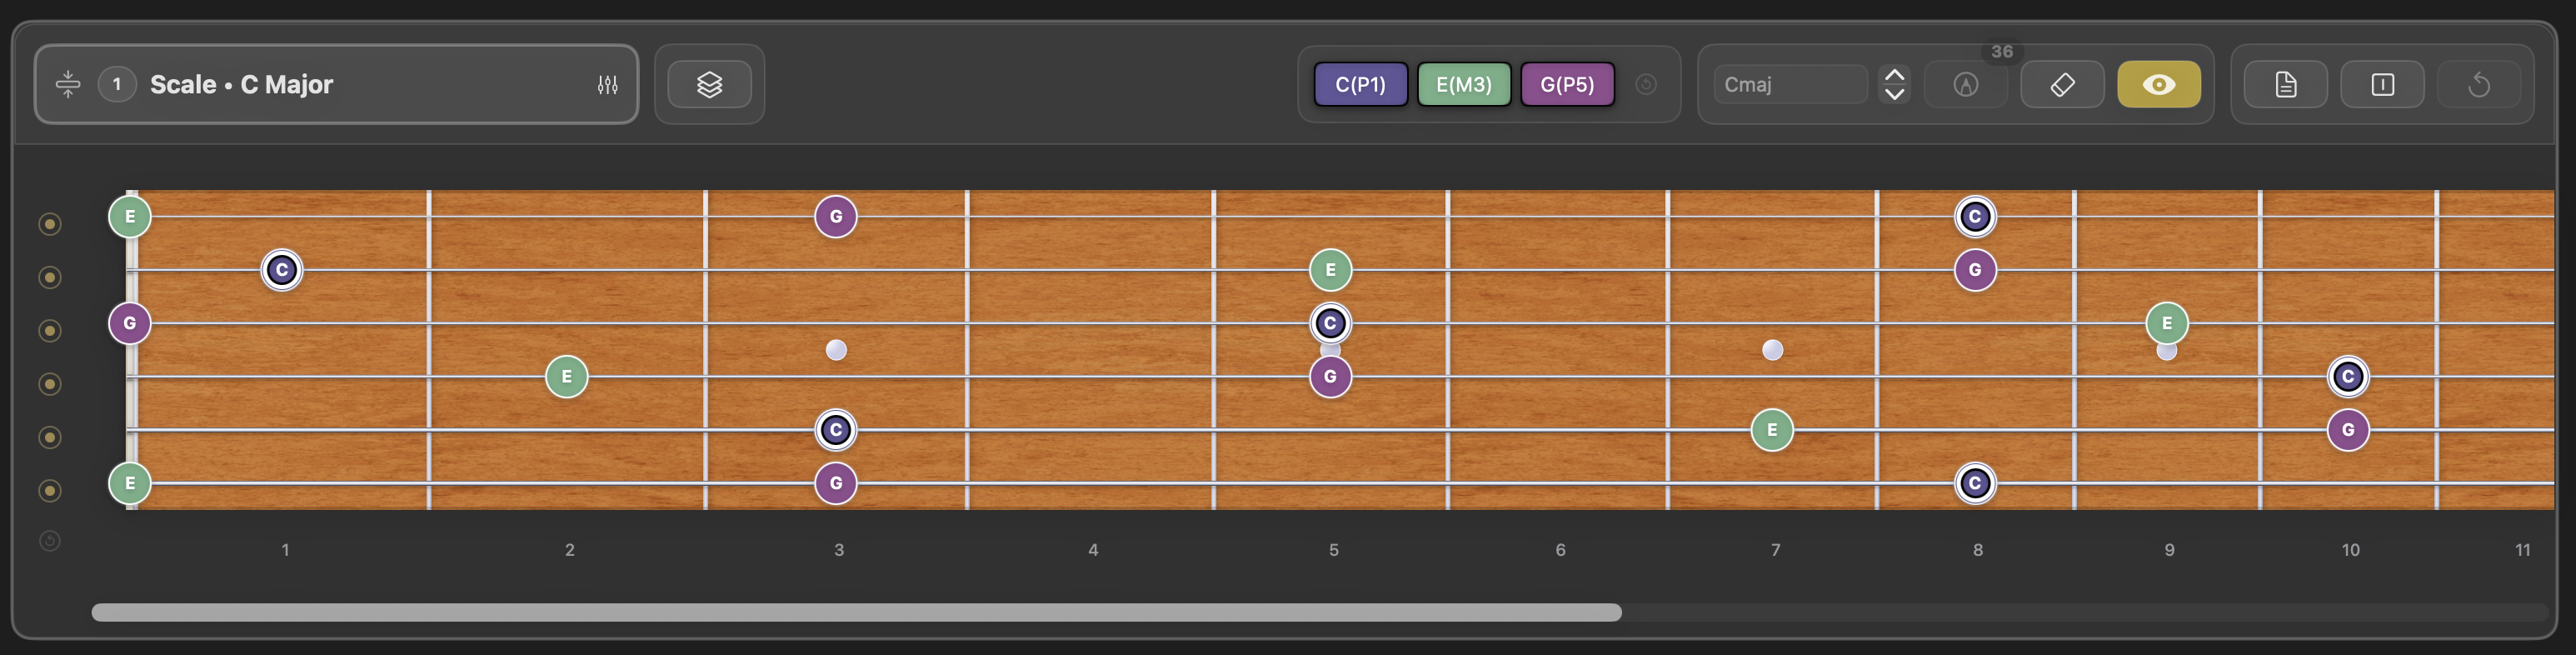The height and width of the screenshot is (655, 2576).
Task: Click the chord stepper down chevron
Action: [x=1894, y=95]
